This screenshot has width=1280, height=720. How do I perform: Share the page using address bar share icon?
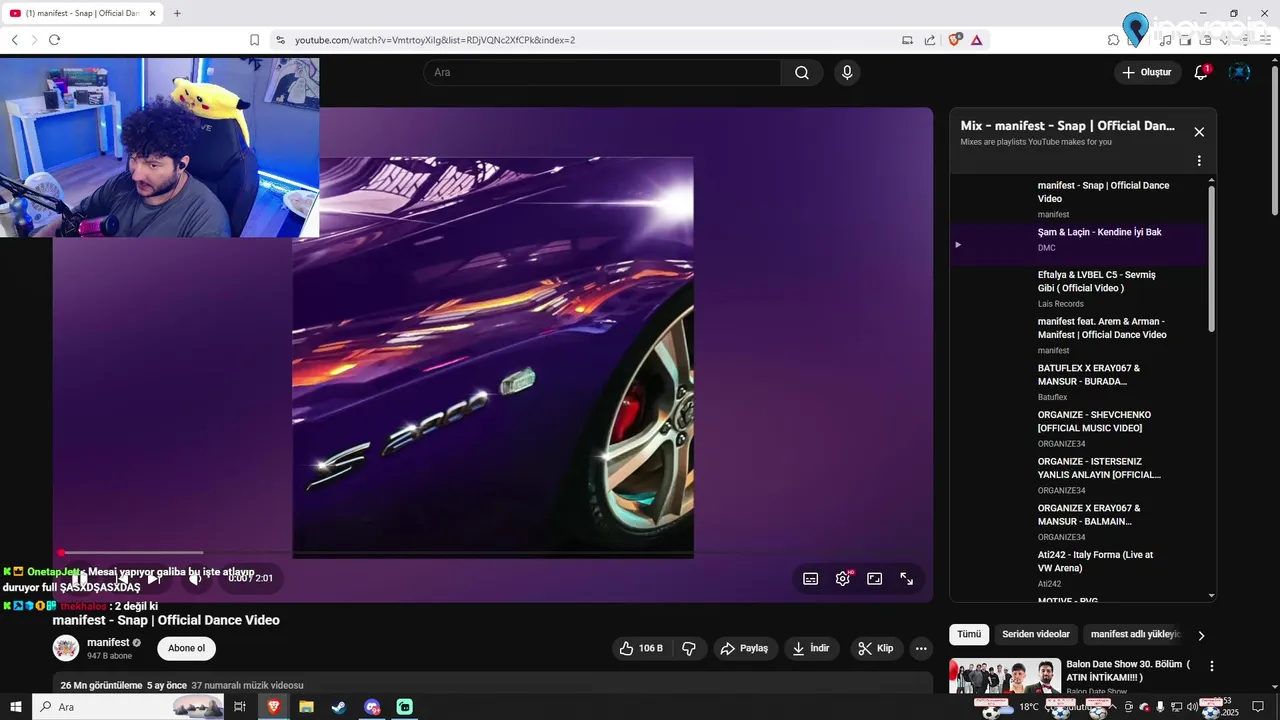[x=930, y=40]
